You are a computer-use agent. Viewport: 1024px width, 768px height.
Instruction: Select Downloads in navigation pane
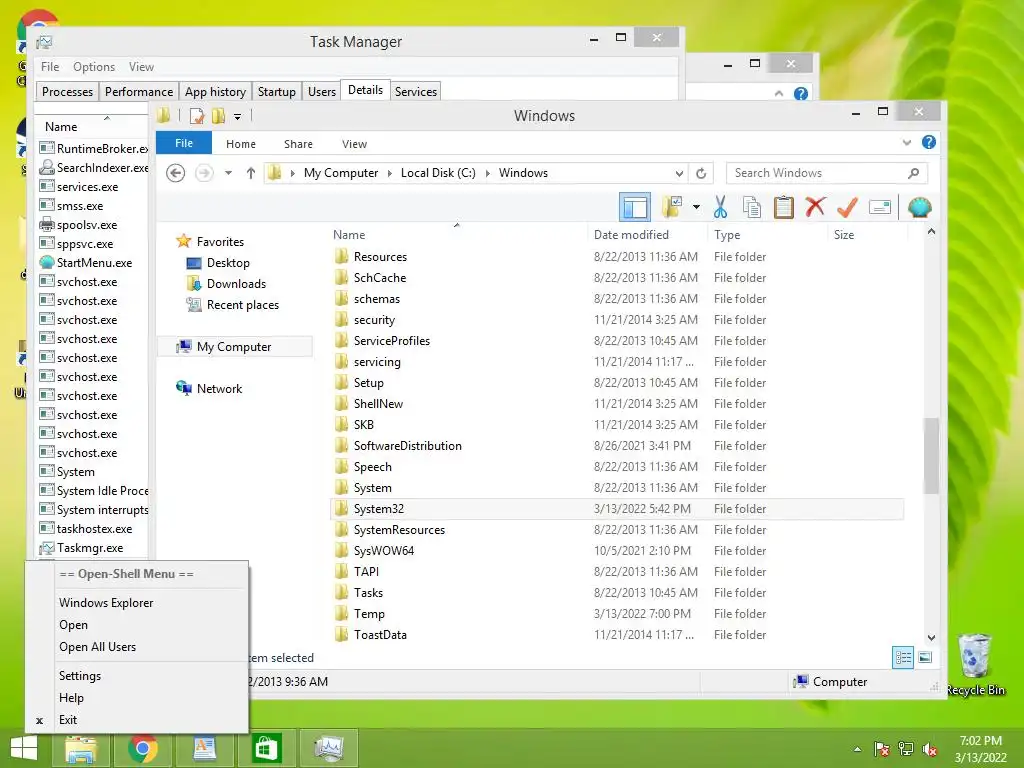click(236, 283)
